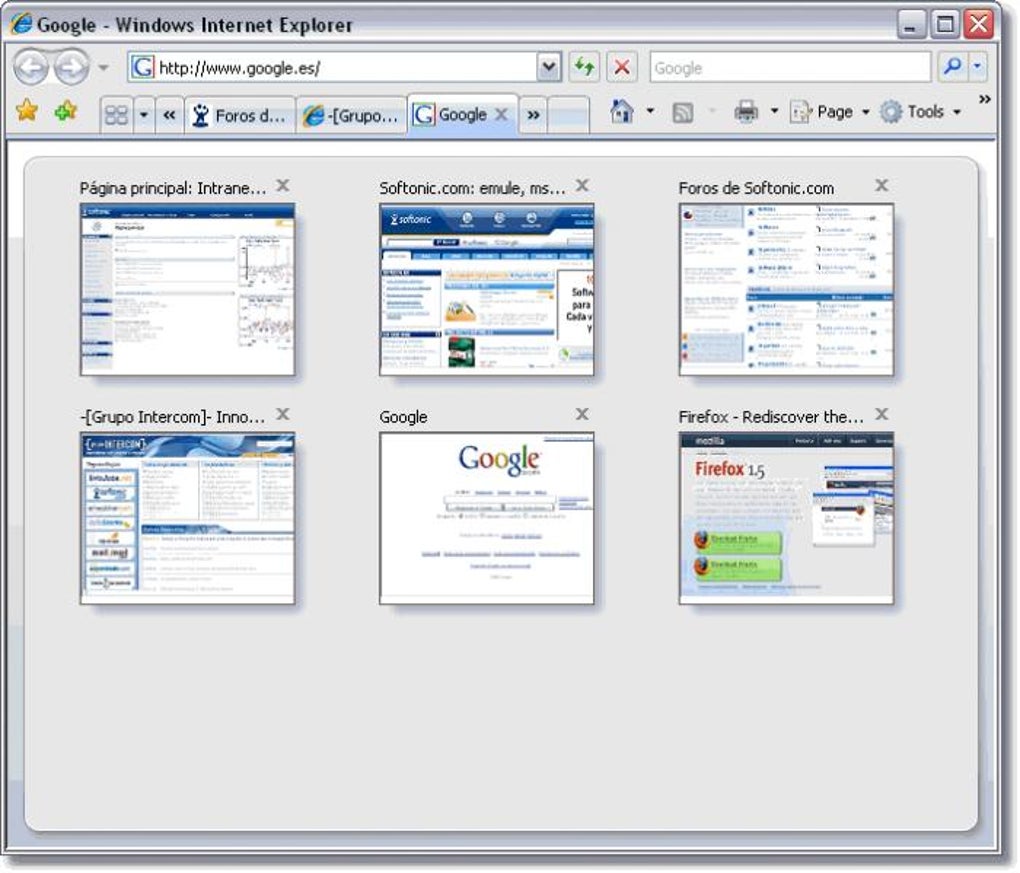The height and width of the screenshot is (873, 1020).
Task: Close the Softonic.com: emule thumbnail tab
Action: coord(582,185)
